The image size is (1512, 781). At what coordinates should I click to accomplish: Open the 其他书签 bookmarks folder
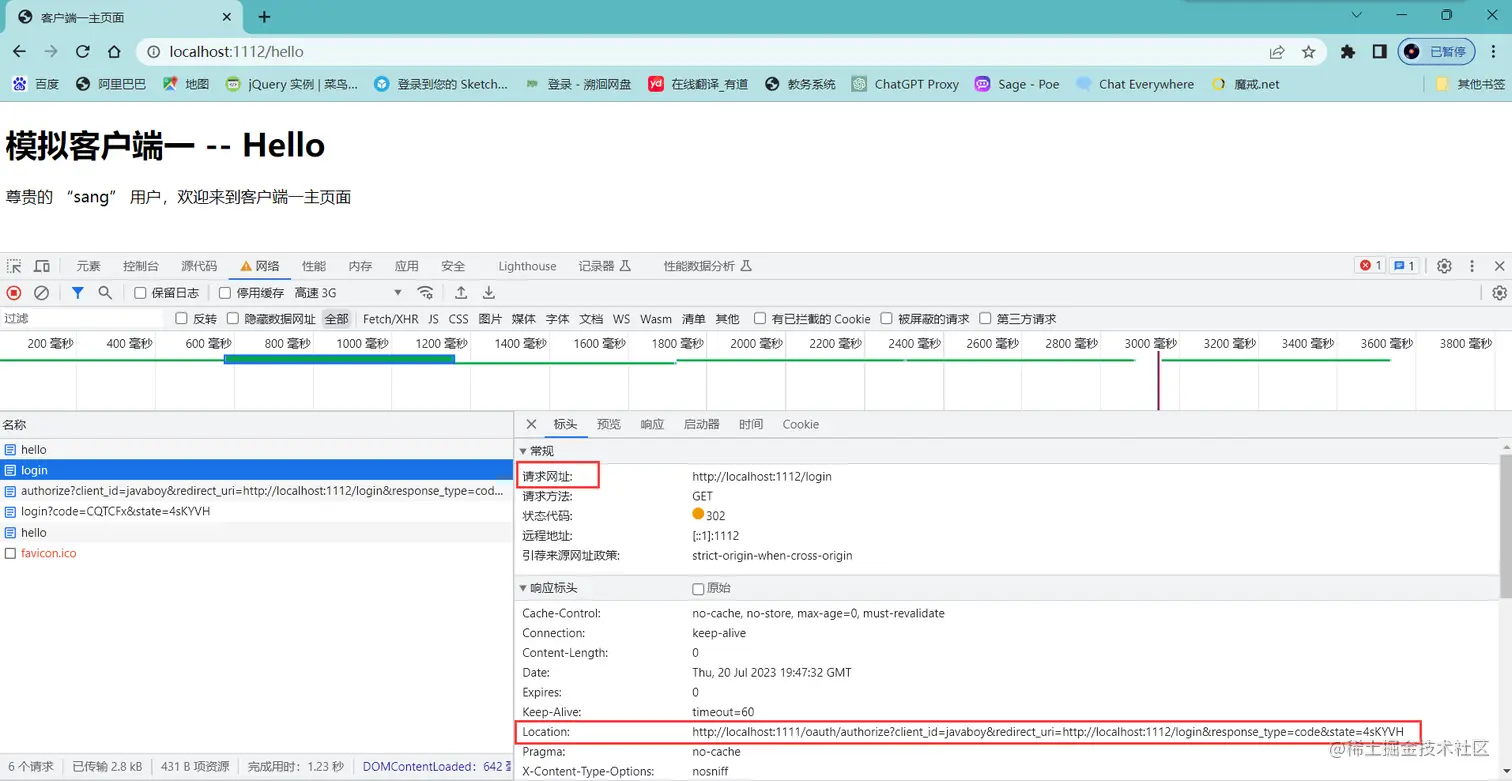[1471, 85]
